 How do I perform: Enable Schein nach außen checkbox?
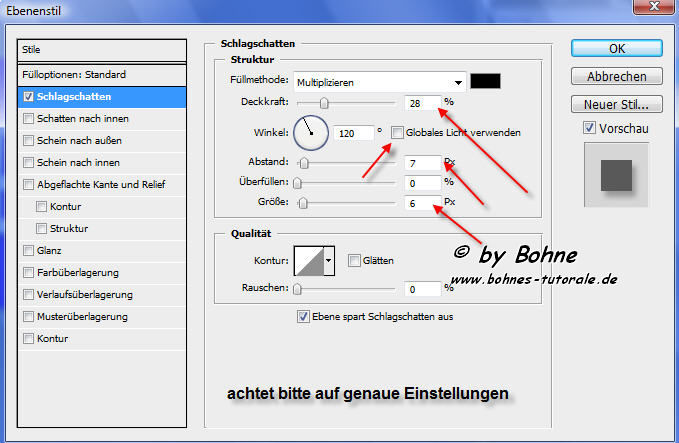(29, 140)
